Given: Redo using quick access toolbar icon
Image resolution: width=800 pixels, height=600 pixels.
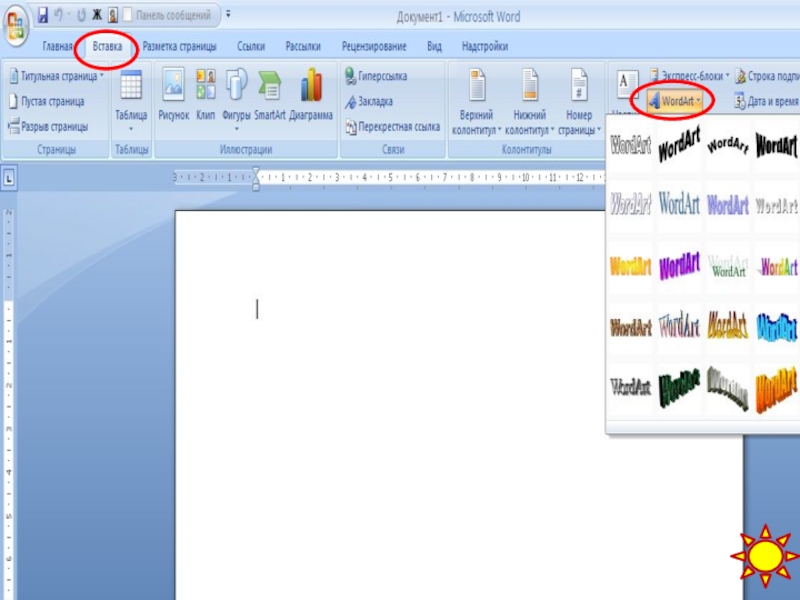Looking at the screenshot, I should (x=81, y=15).
